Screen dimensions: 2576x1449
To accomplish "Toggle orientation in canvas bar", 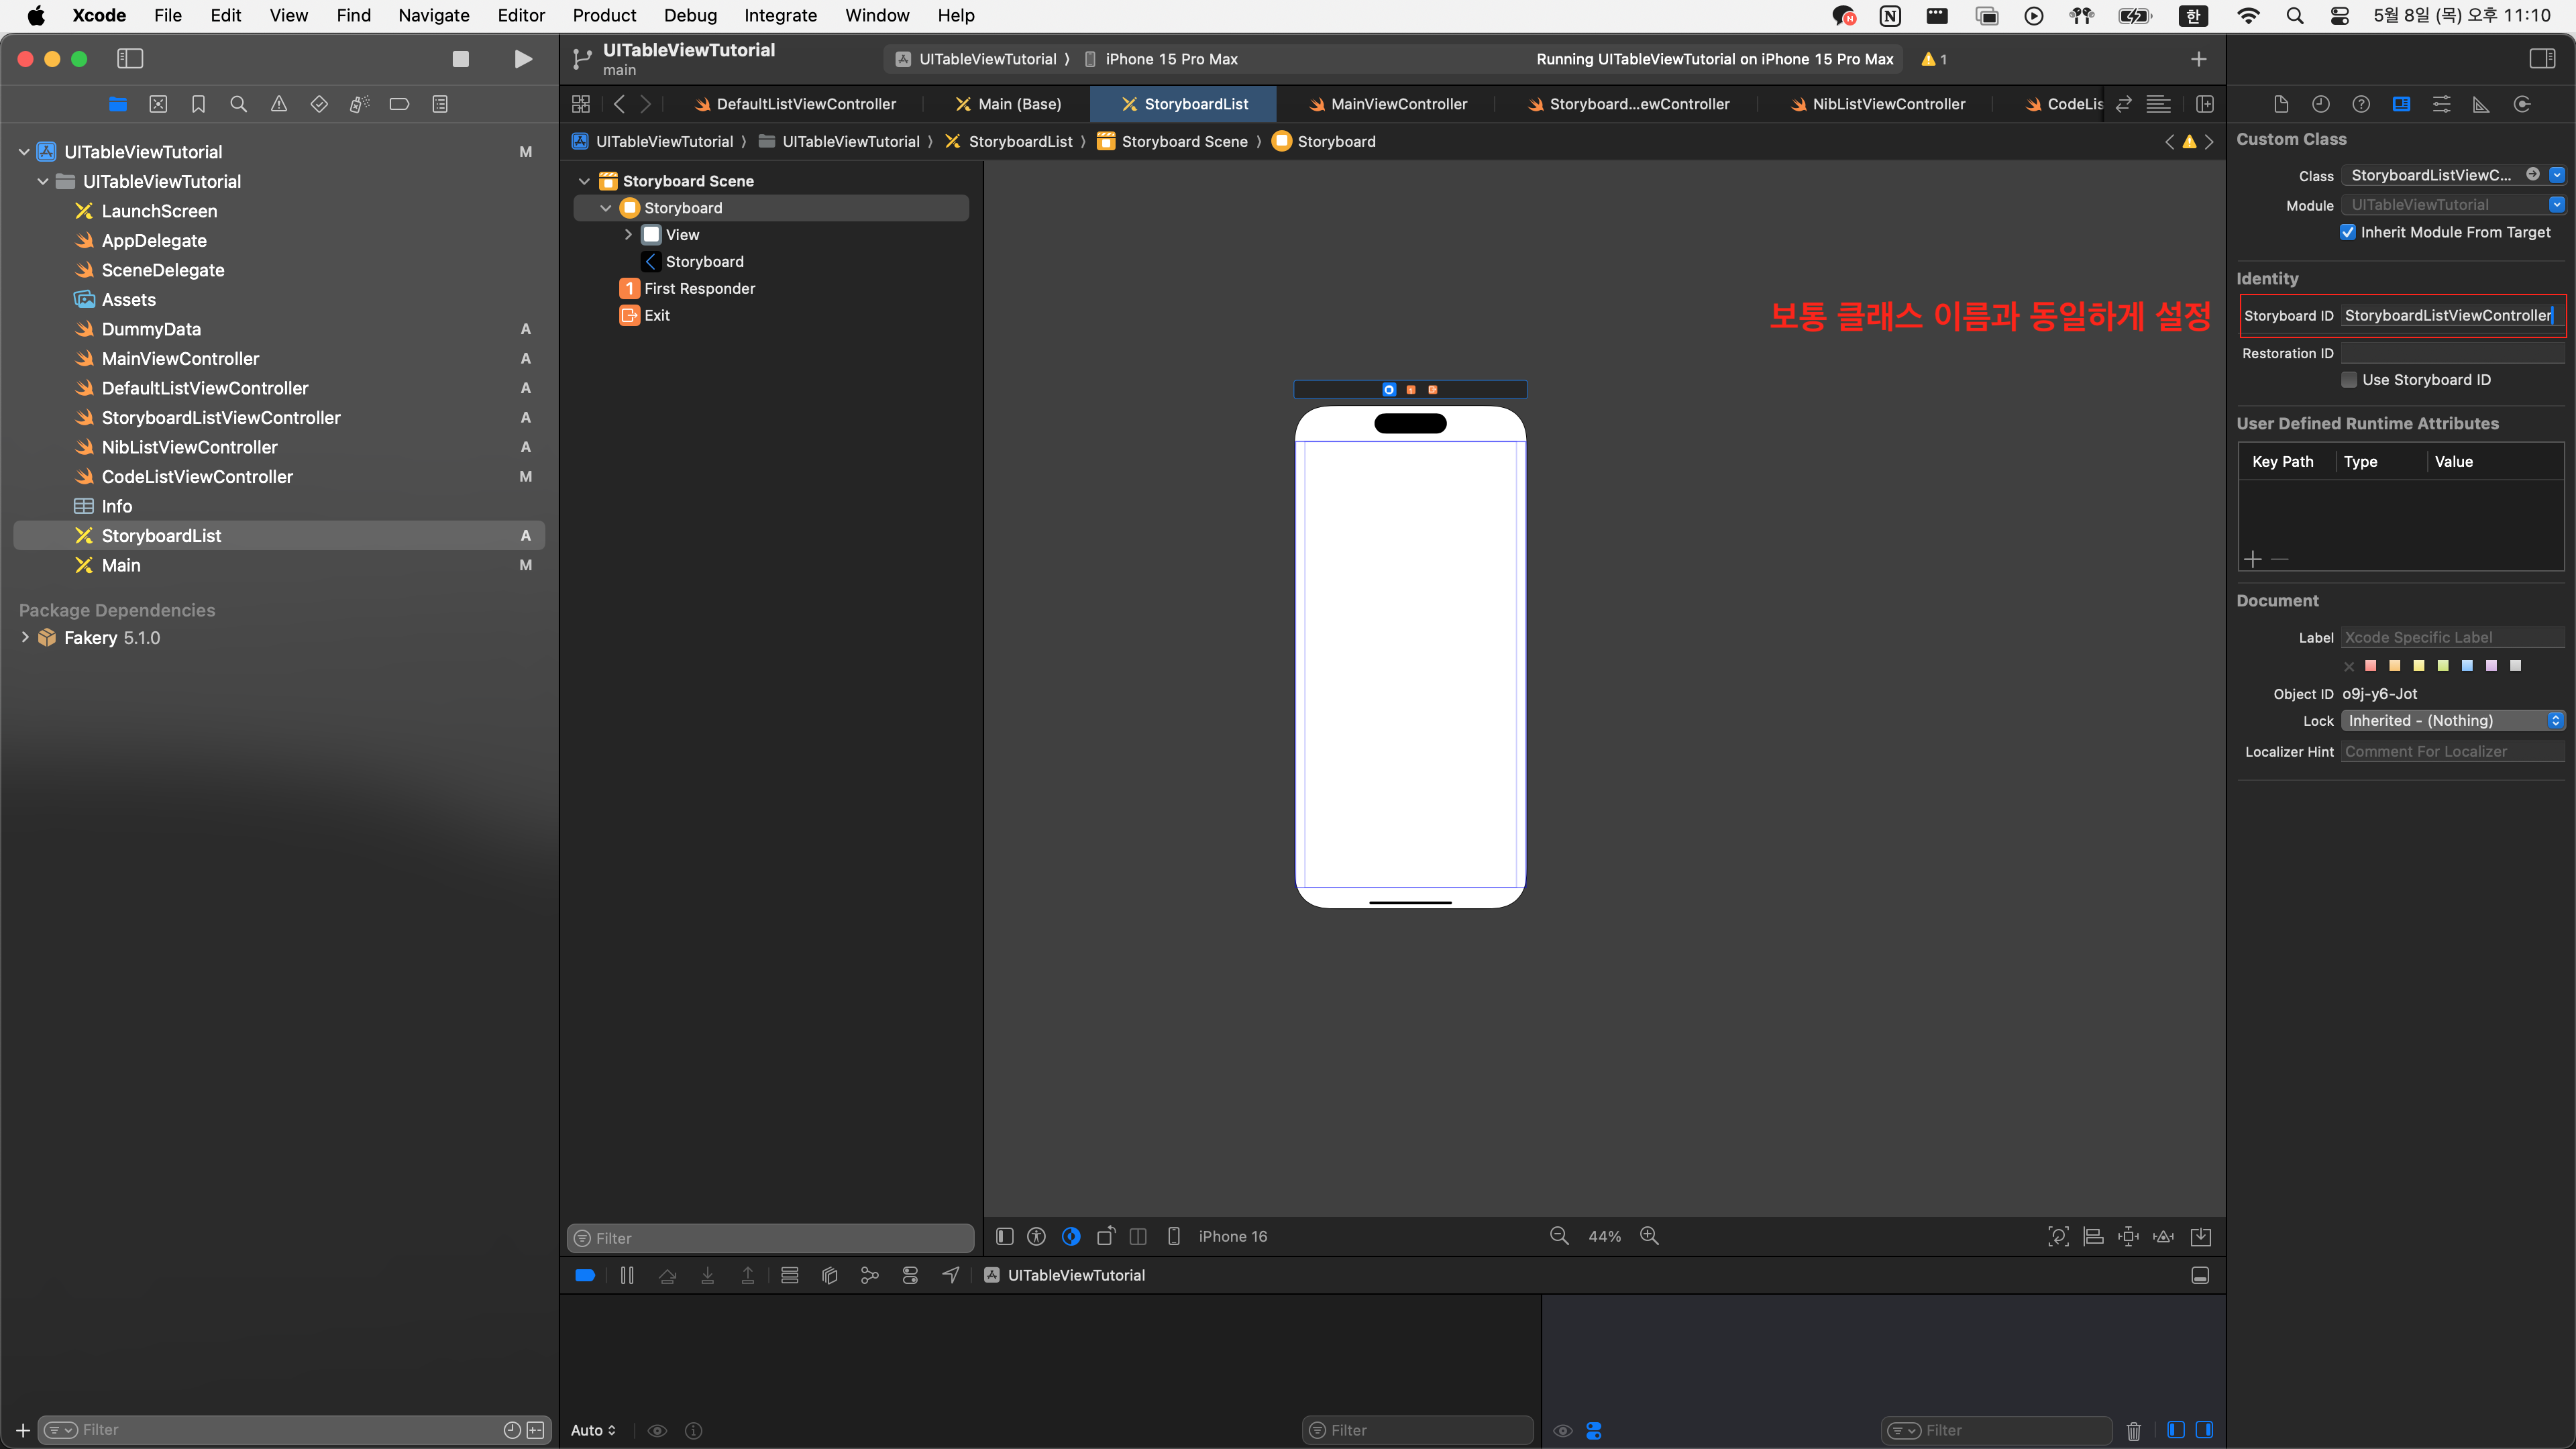I will tap(1105, 1236).
